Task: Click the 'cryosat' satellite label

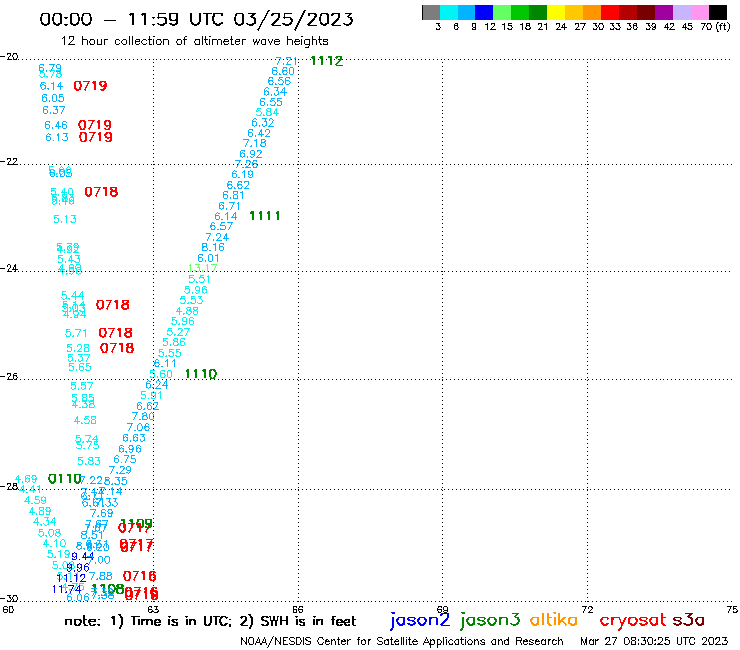Action: [633, 620]
